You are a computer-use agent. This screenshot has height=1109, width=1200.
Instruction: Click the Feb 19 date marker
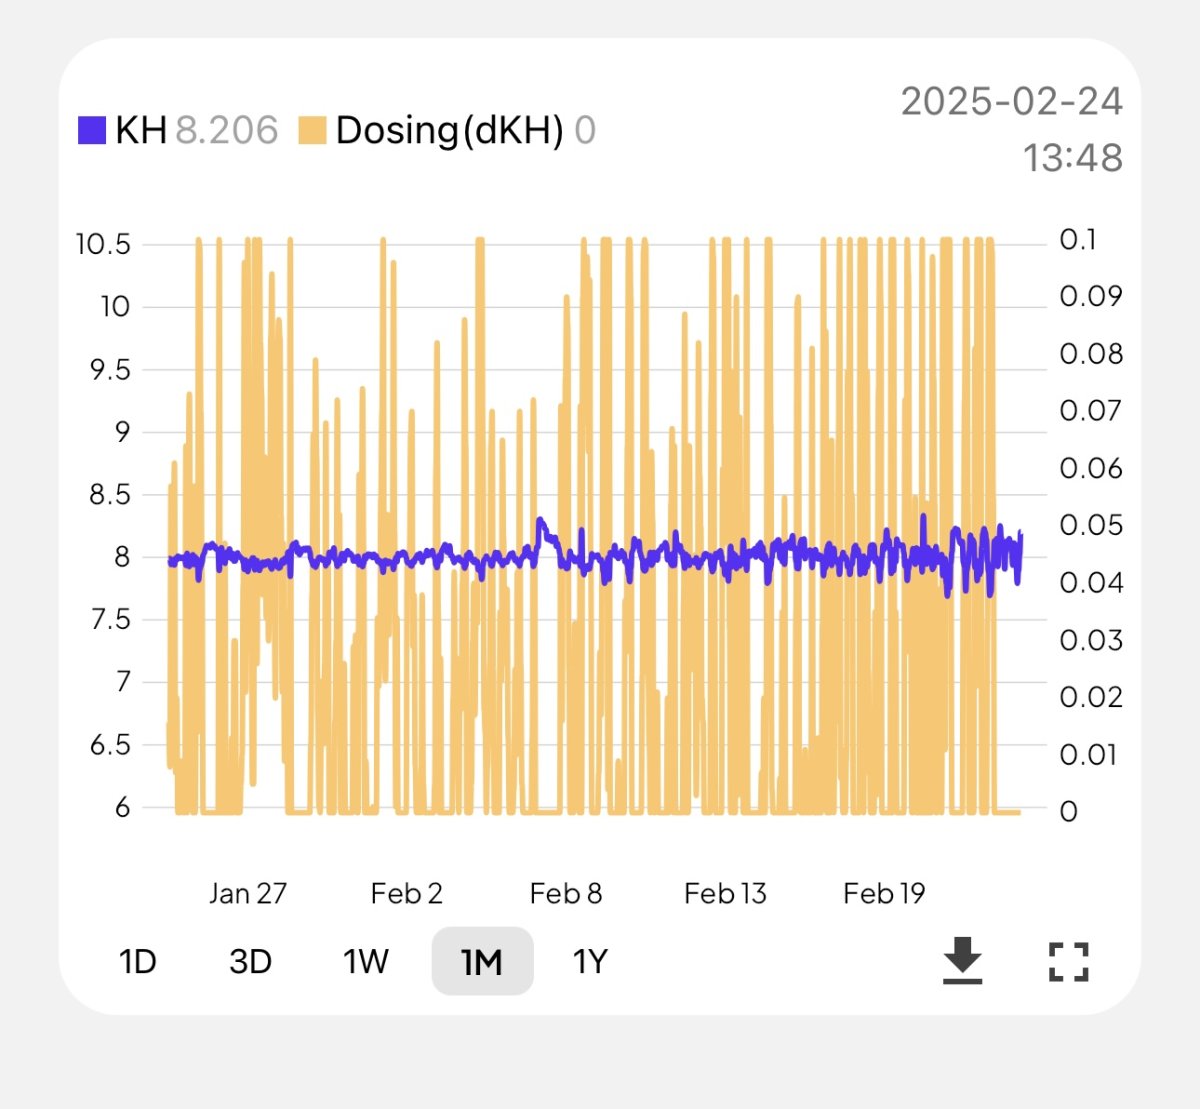click(x=884, y=893)
